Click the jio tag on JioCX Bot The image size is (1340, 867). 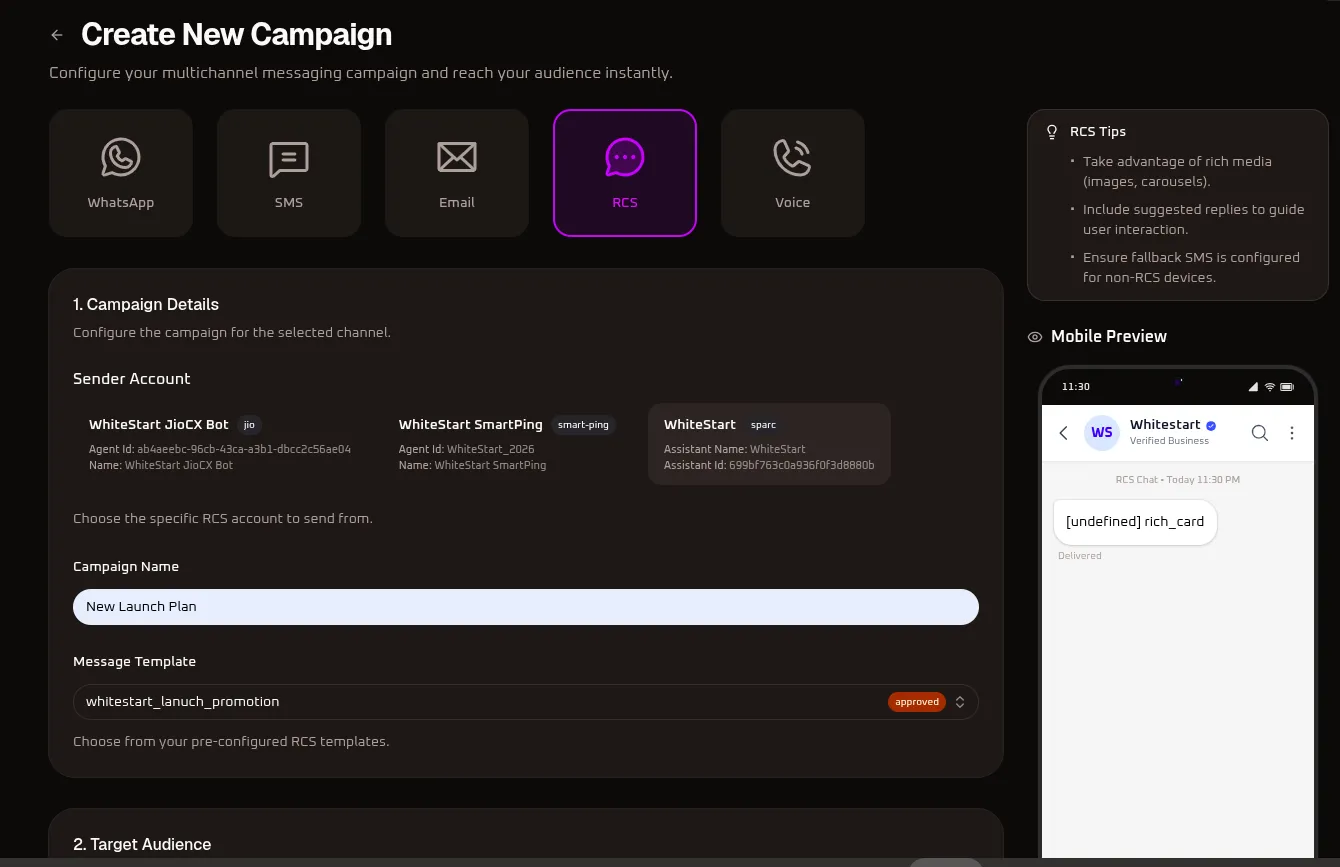[x=249, y=425]
